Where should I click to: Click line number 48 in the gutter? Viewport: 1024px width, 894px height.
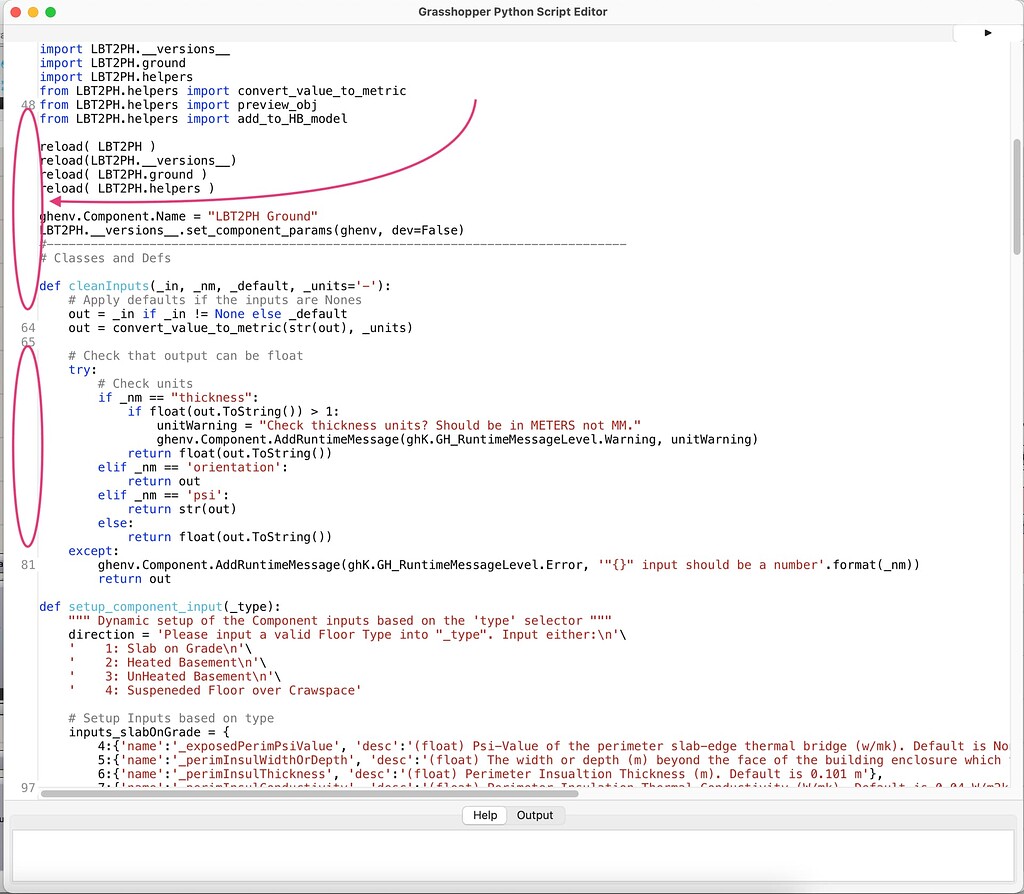tap(28, 104)
